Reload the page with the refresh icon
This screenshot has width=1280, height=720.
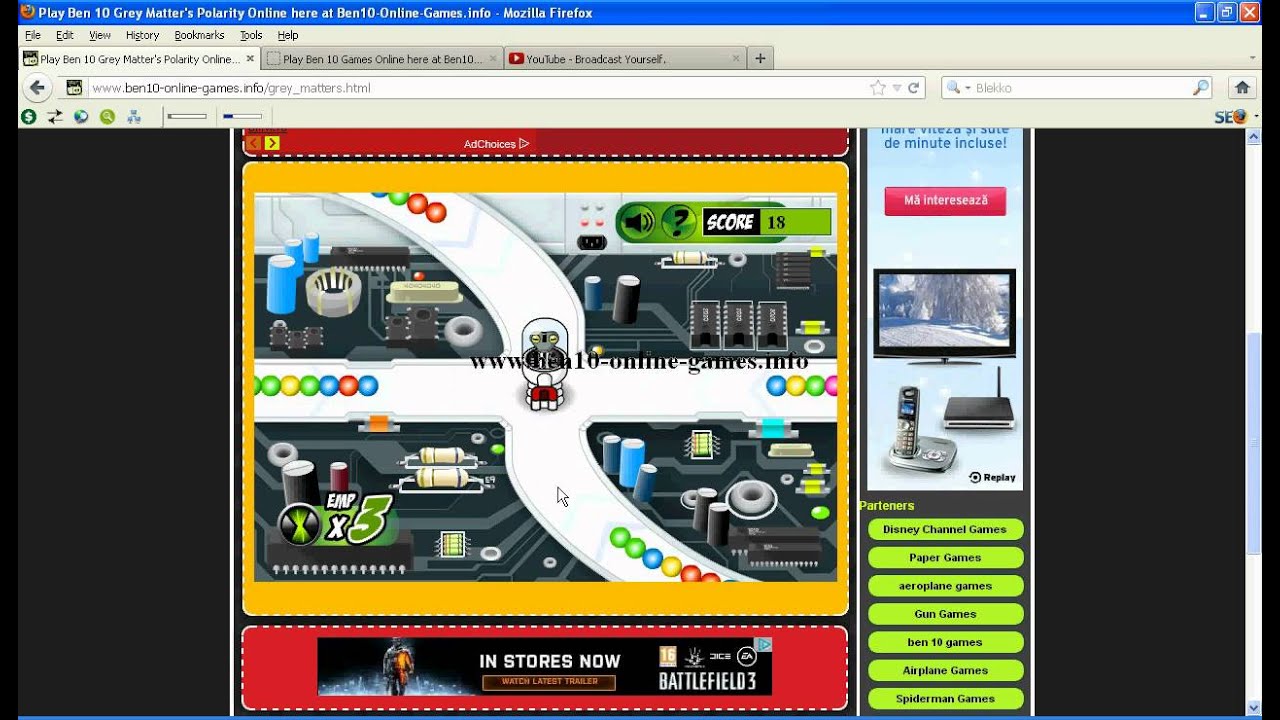pos(914,88)
